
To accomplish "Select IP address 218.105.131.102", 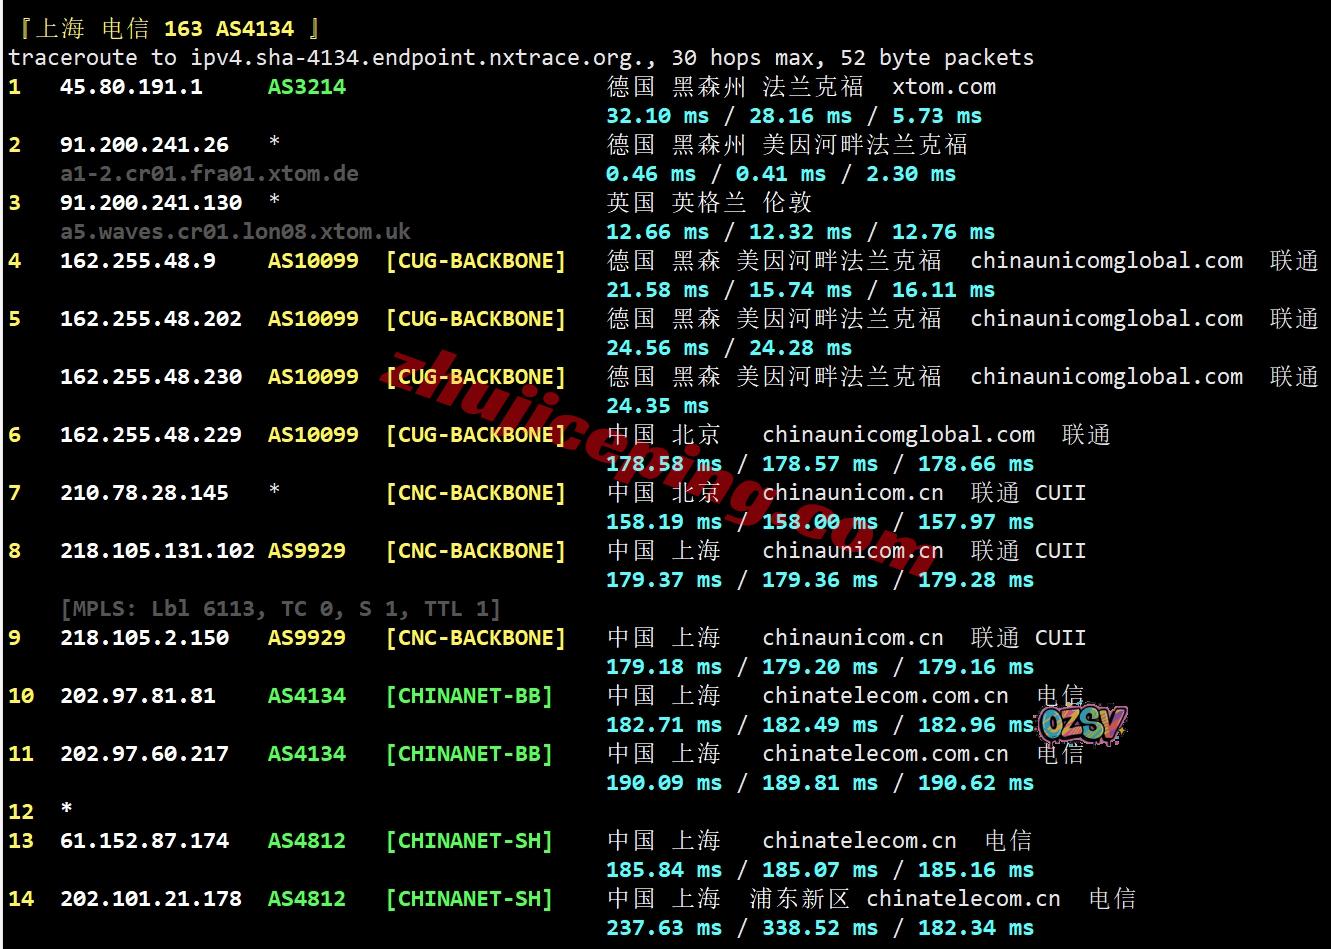I will [157, 551].
